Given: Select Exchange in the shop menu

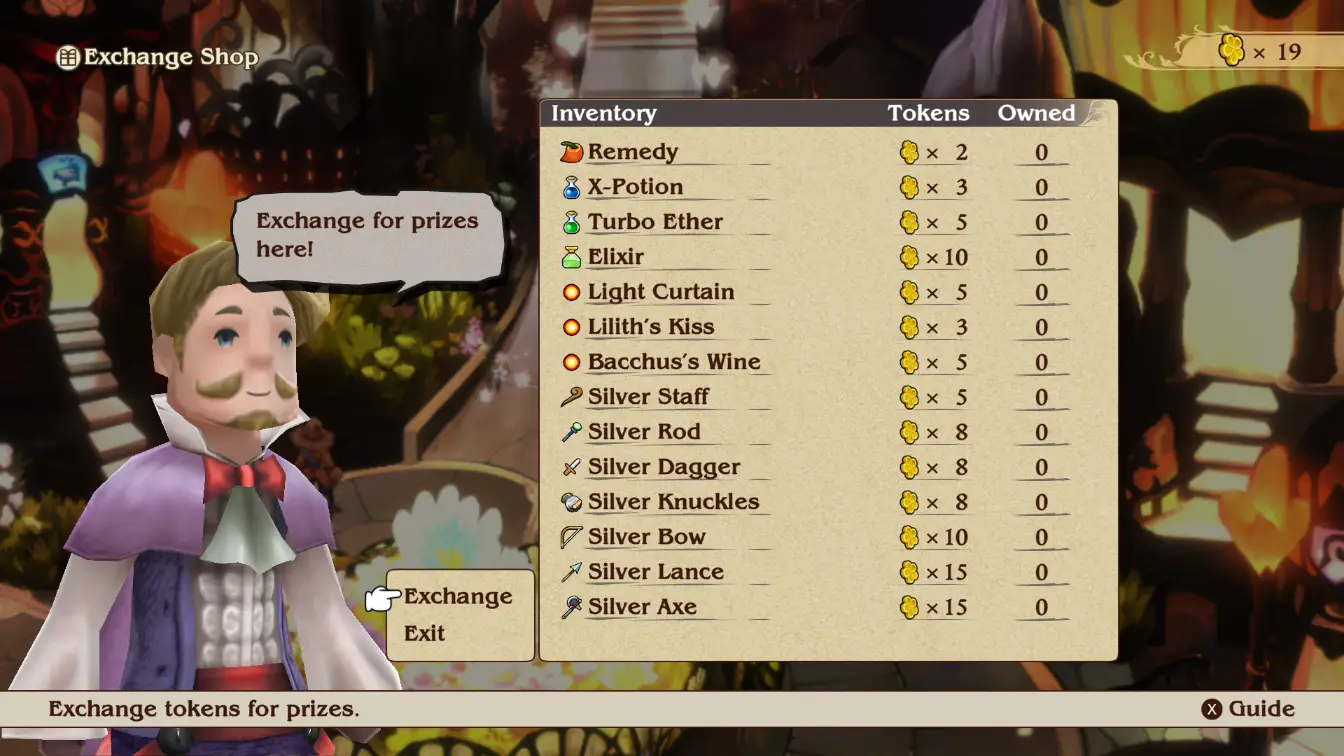Looking at the screenshot, I should pos(458,597).
